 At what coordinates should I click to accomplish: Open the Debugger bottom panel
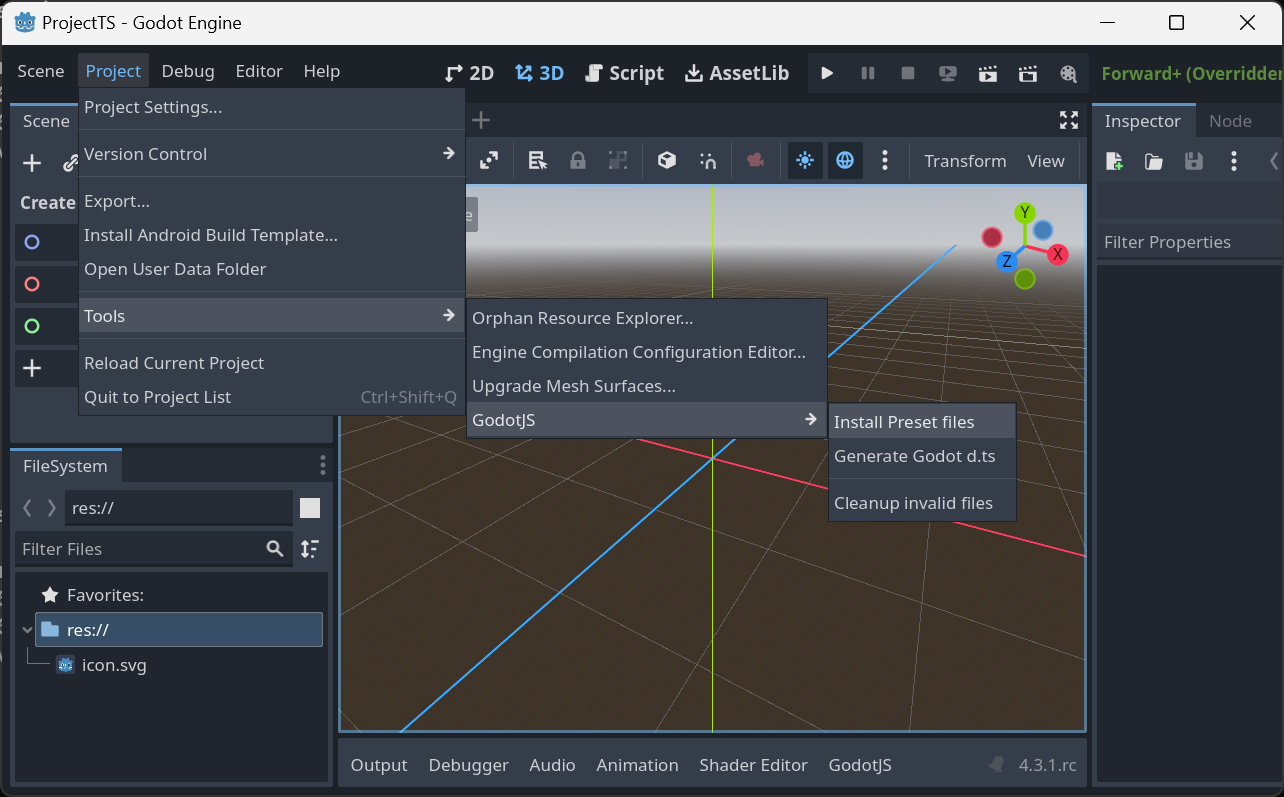(469, 765)
